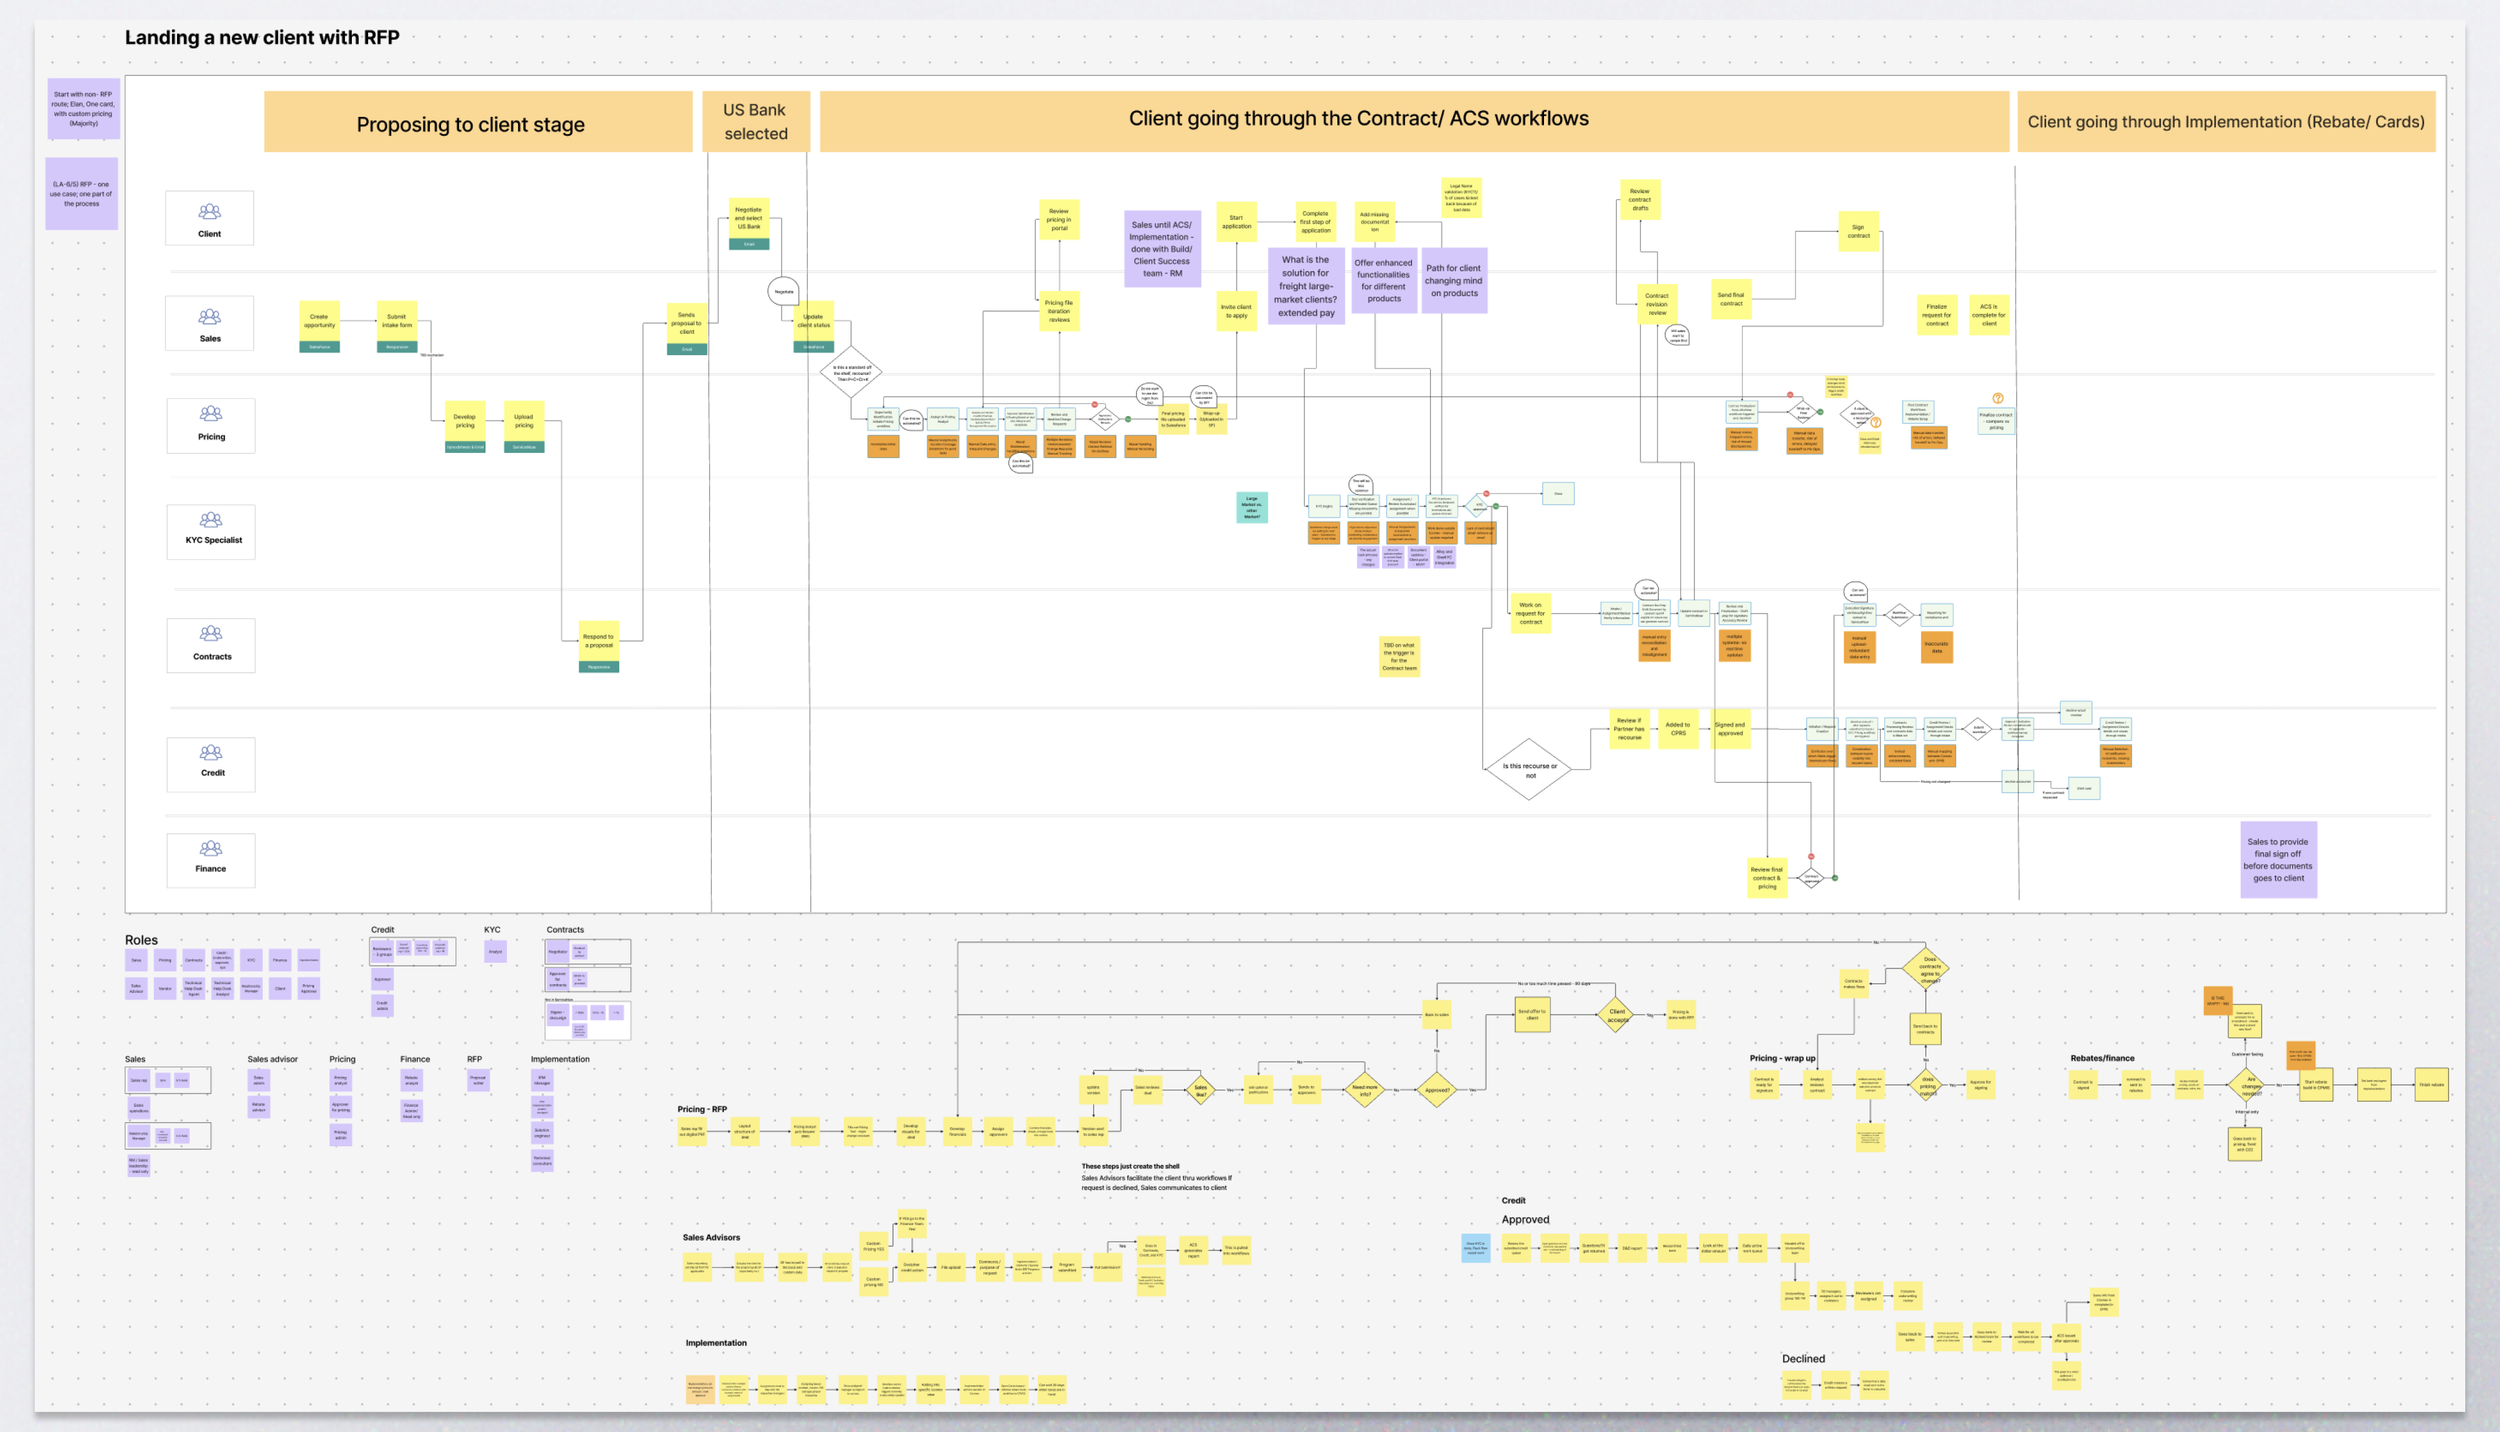Select 'Path for client changing mind' note
Image resolution: width=2500 pixels, height=1432 pixels.
pos(1454,281)
